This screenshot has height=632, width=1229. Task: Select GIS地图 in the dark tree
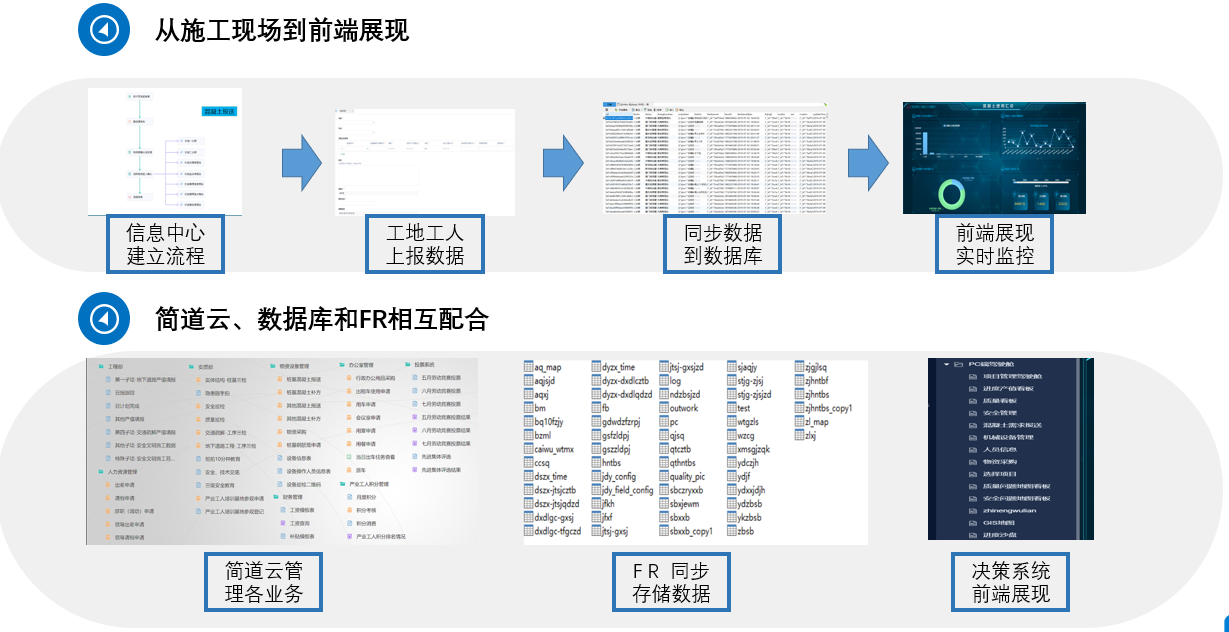pos(1001,522)
